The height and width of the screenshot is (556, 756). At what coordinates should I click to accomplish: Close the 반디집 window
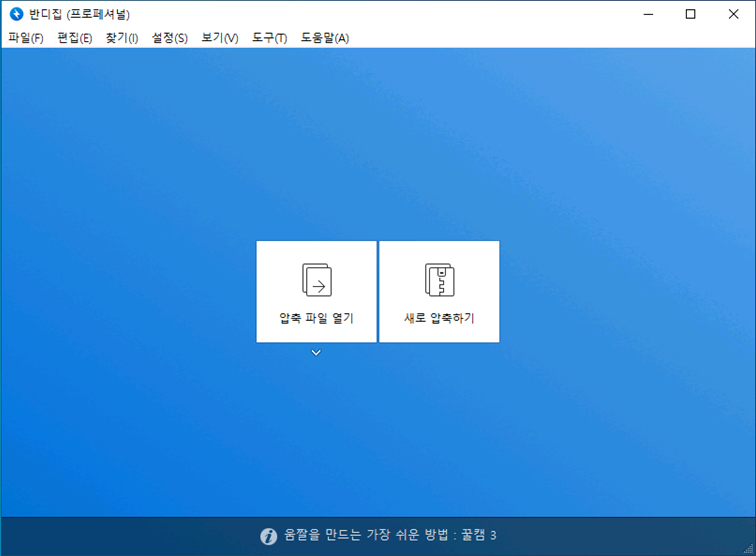click(x=733, y=14)
